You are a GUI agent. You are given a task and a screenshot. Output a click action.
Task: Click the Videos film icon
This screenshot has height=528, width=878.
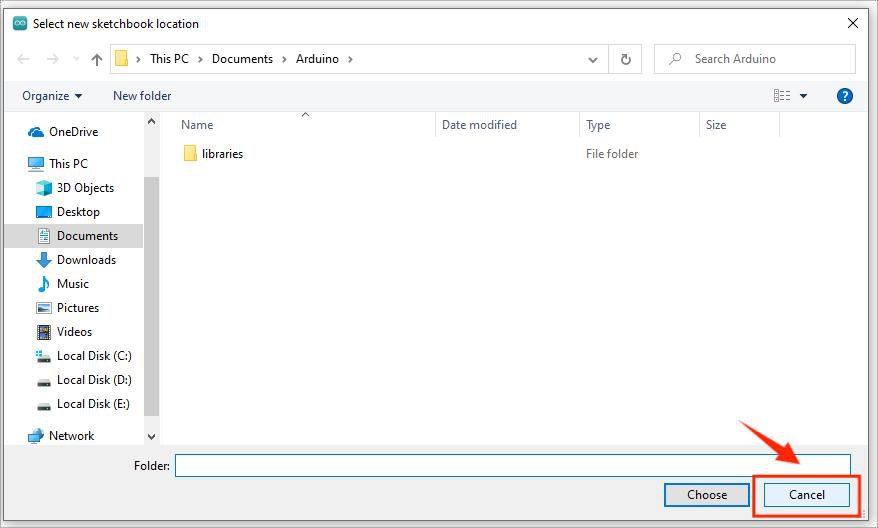coord(44,333)
